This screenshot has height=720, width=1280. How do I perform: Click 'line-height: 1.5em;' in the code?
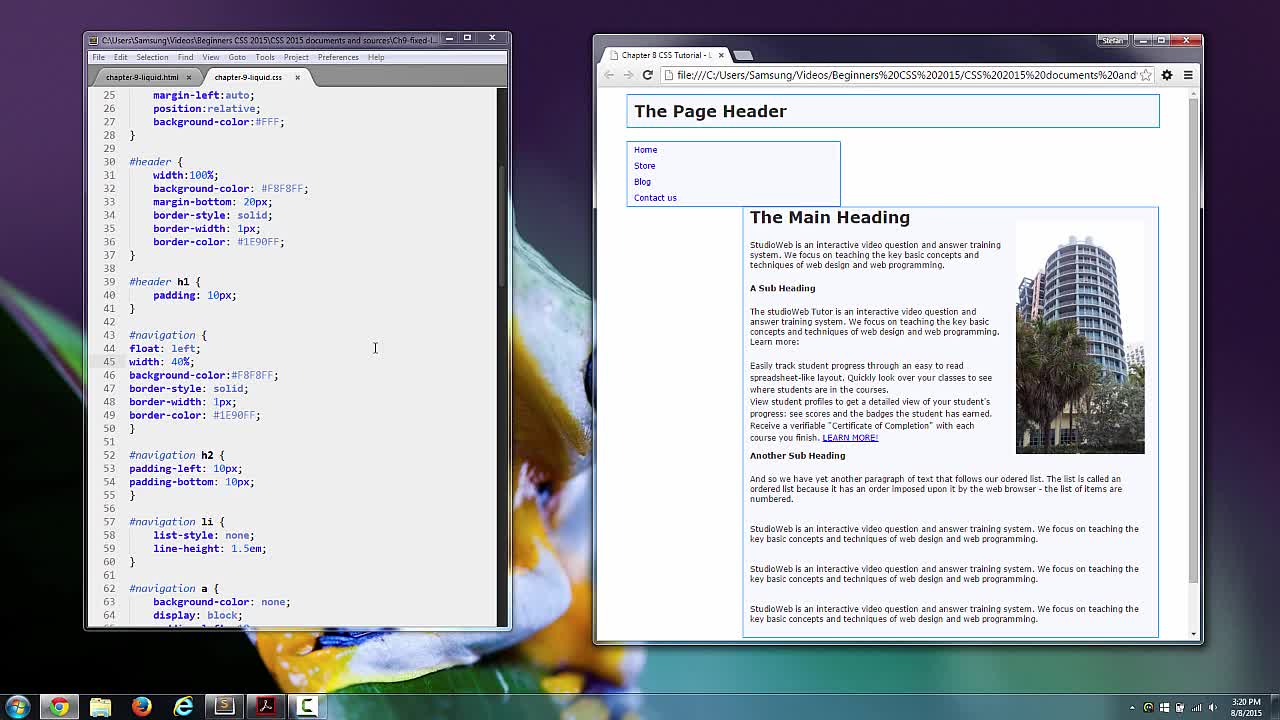[210, 549]
